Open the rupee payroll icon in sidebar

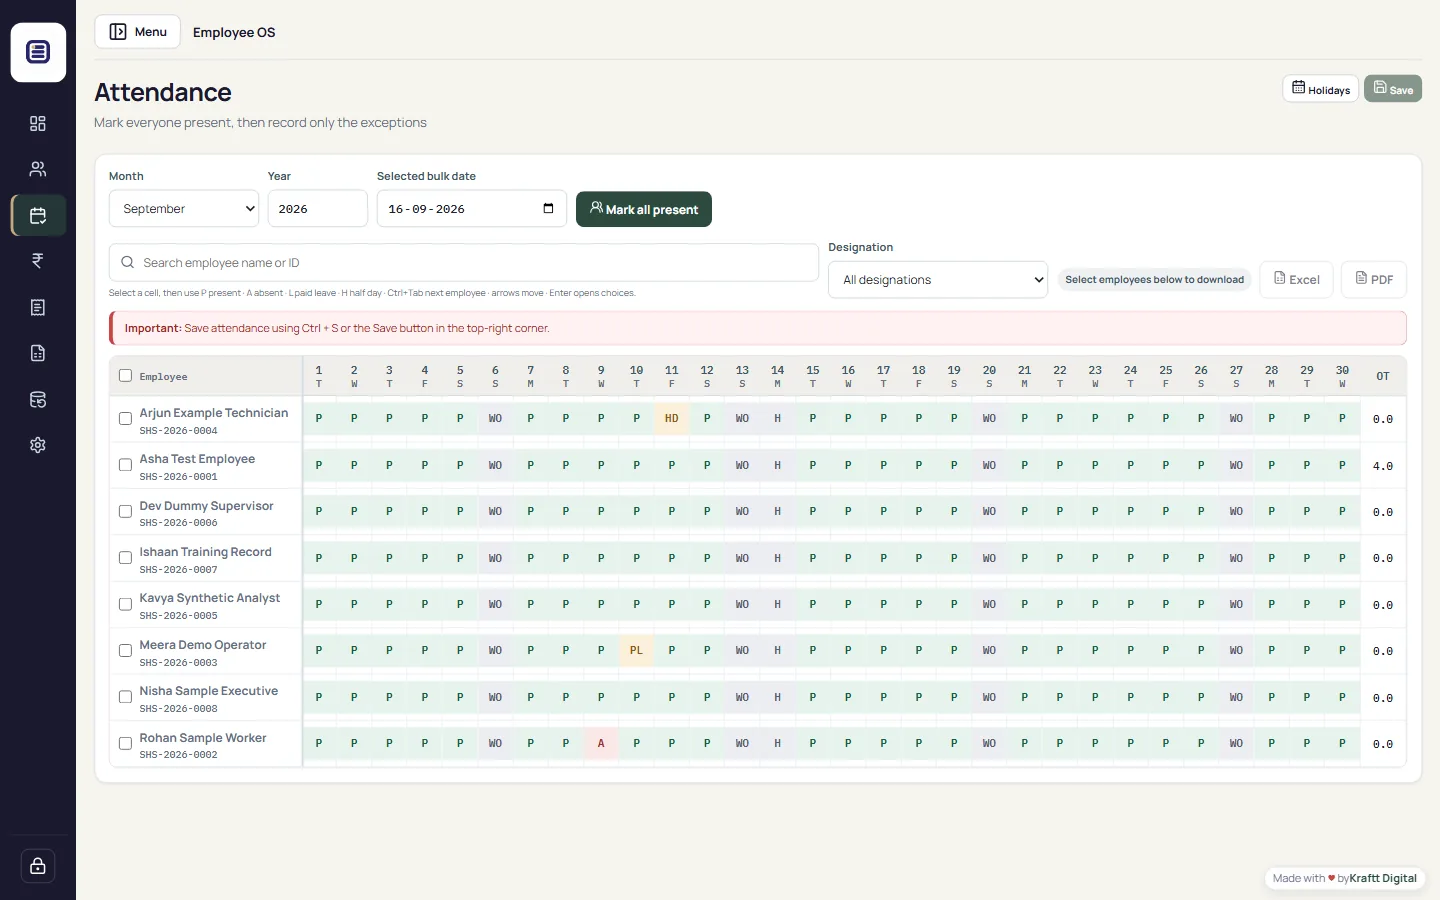click(38, 261)
